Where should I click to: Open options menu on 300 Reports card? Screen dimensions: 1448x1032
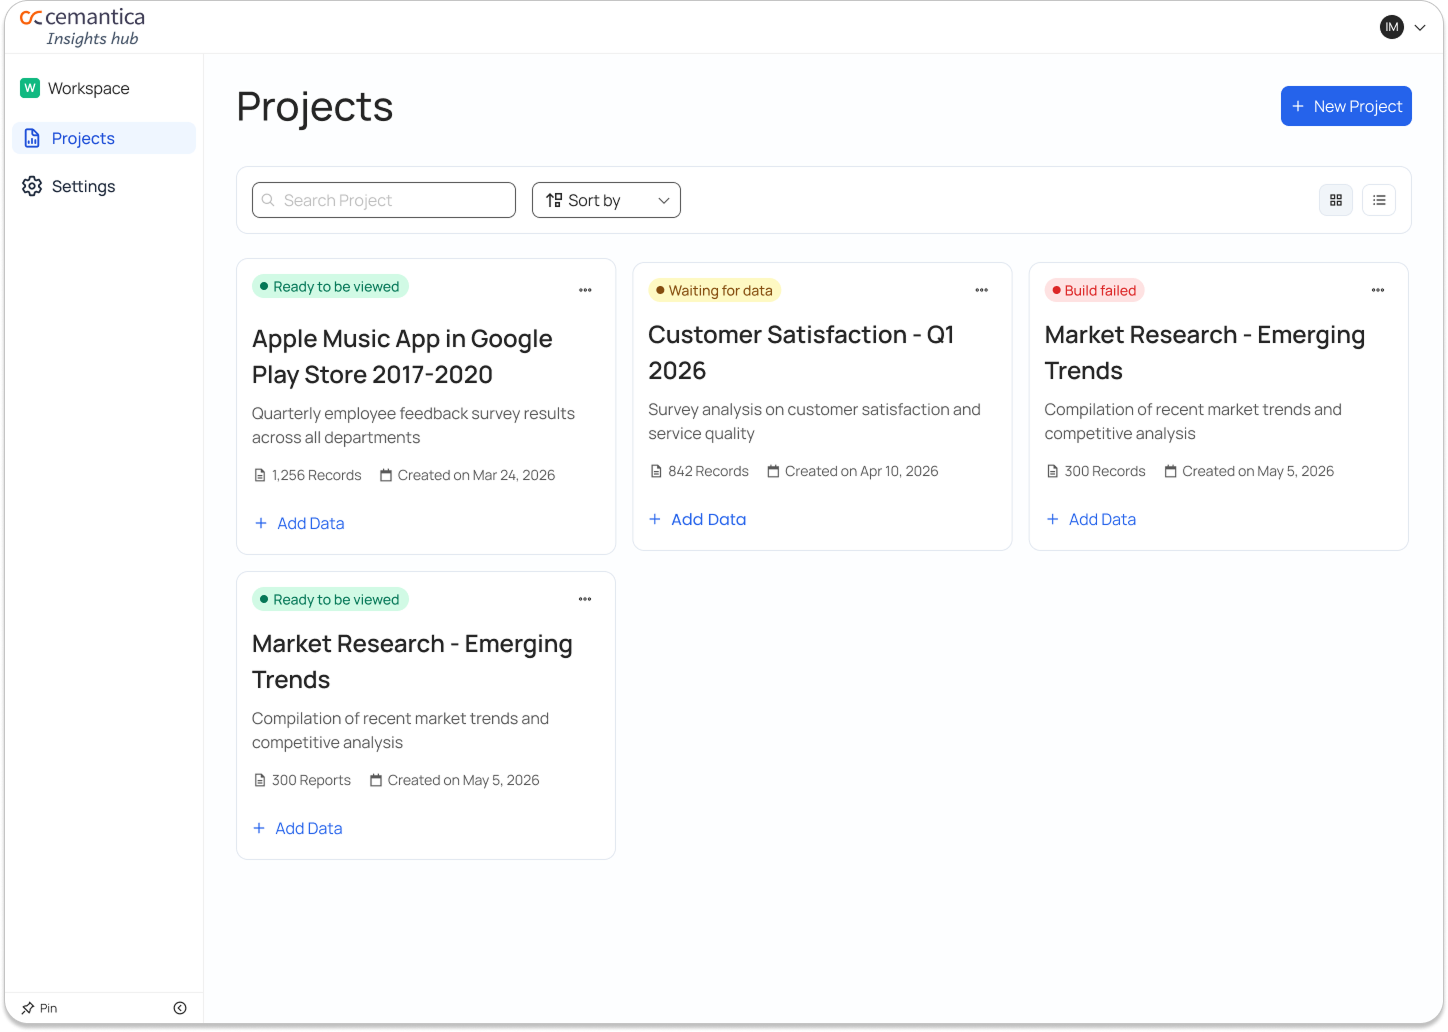585,599
